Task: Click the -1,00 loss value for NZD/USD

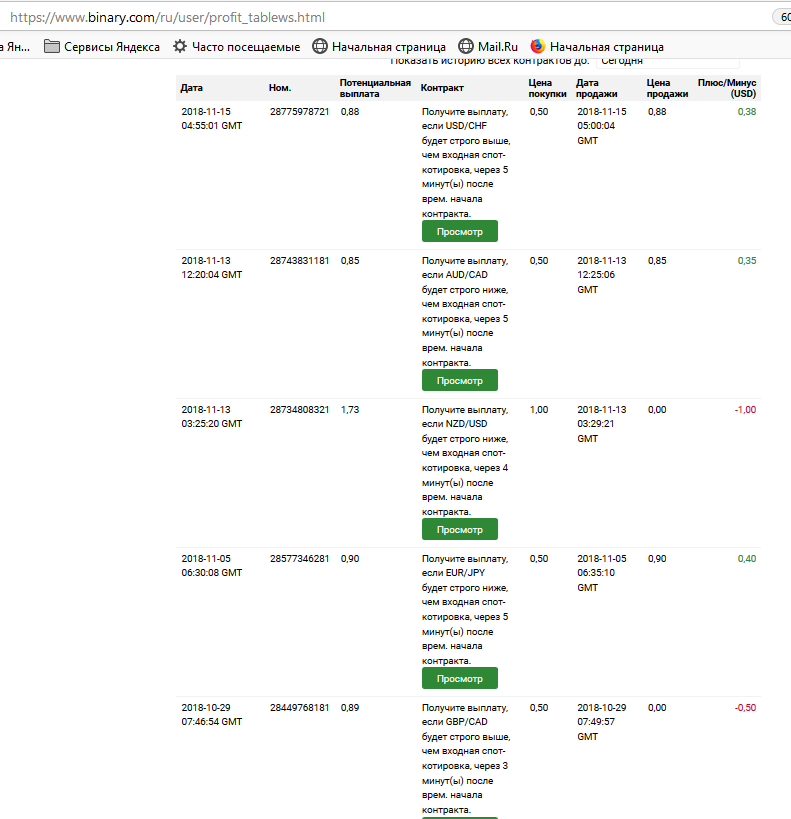Action: (x=744, y=410)
